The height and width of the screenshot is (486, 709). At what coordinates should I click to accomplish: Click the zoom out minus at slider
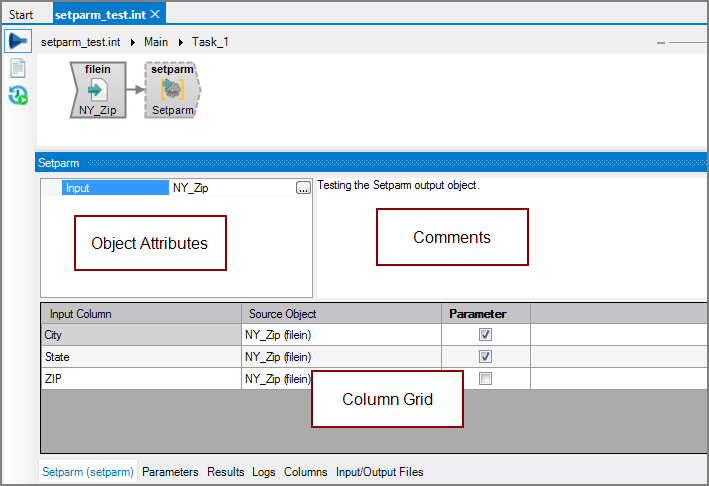pos(660,43)
